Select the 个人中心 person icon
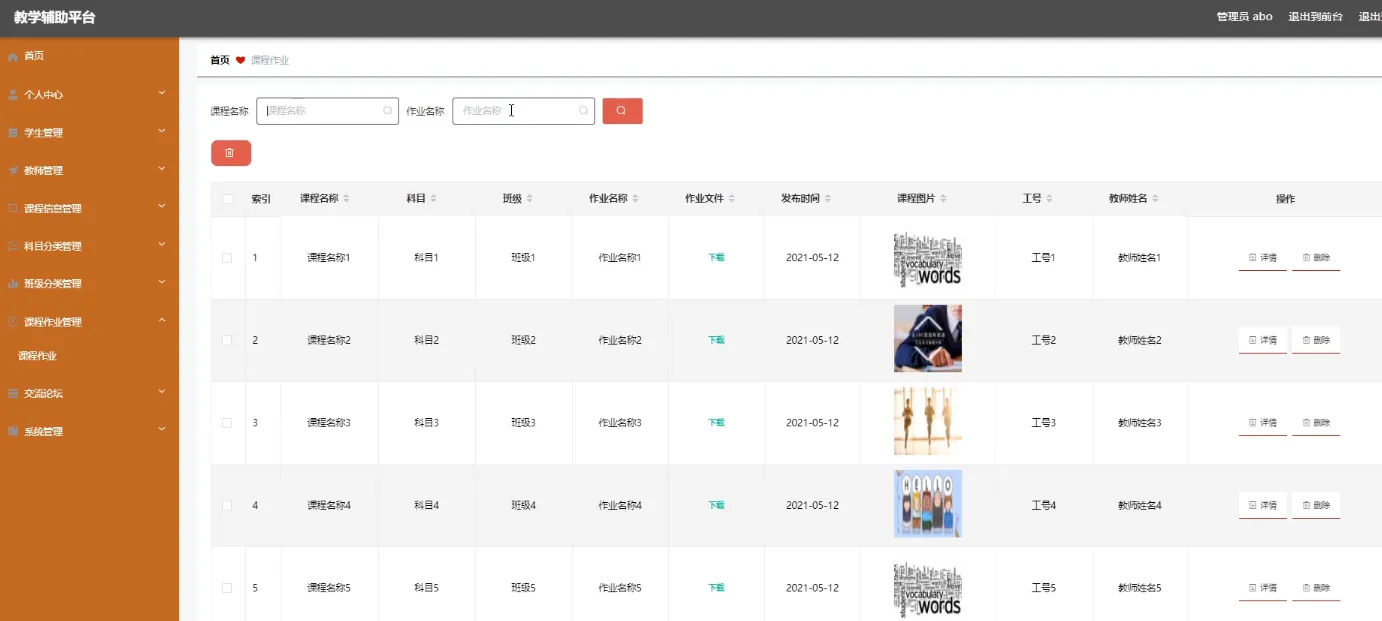Screen dimensions: 1382x621 (x=13, y=94)
